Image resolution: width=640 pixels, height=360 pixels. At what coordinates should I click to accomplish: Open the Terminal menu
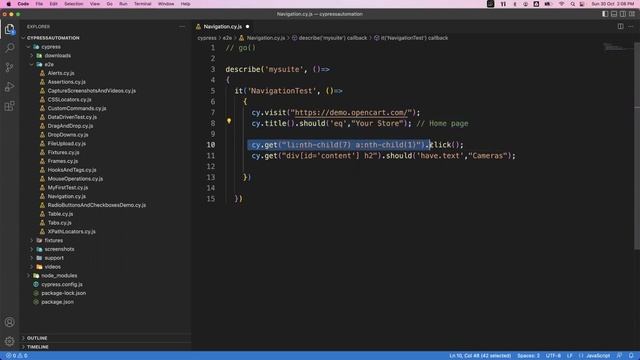click(142, 4)
